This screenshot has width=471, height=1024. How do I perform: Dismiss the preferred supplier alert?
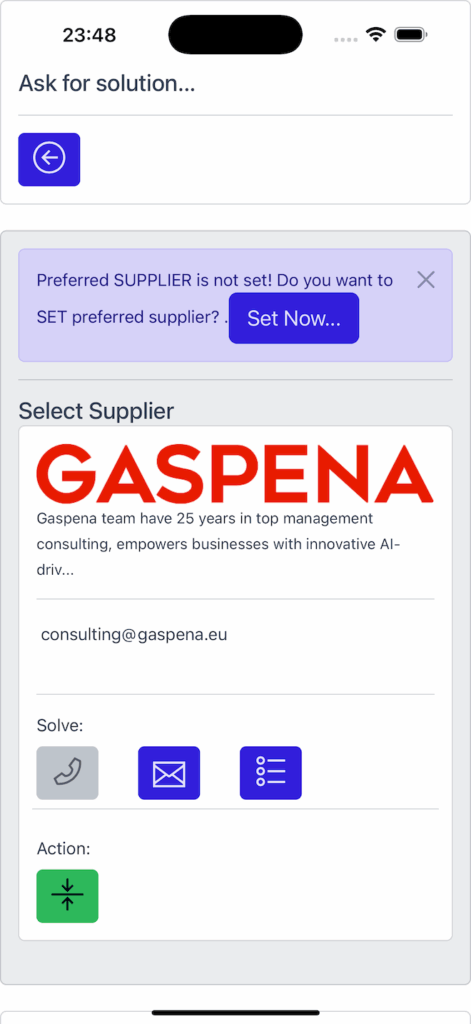pyautogui.click(x=426, y=280)
